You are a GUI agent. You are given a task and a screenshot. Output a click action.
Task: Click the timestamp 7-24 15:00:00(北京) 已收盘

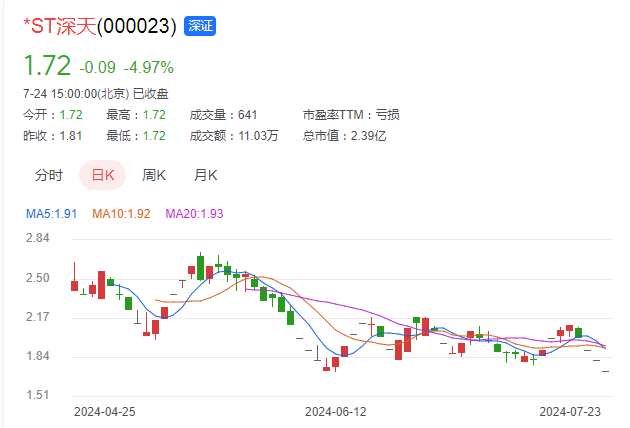tap(96, 94)
